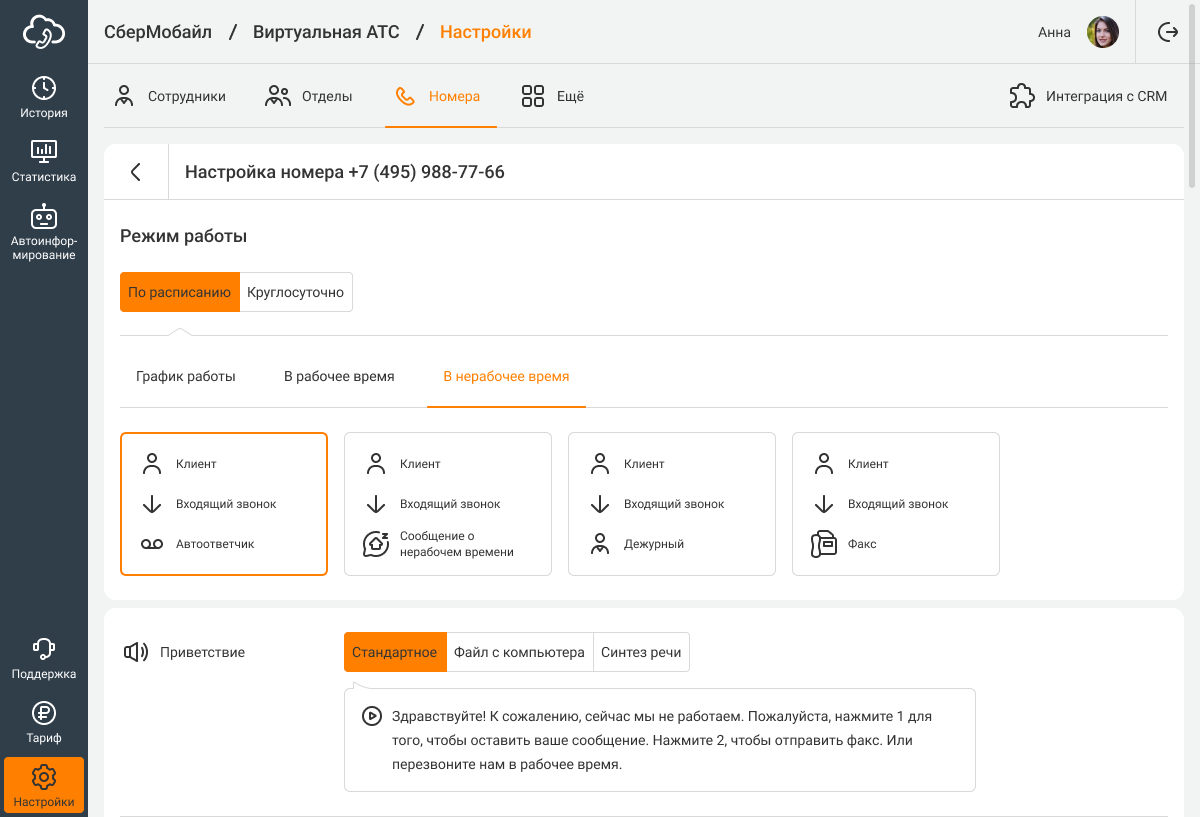Select the Дежурный call routing card

point(671,504)
